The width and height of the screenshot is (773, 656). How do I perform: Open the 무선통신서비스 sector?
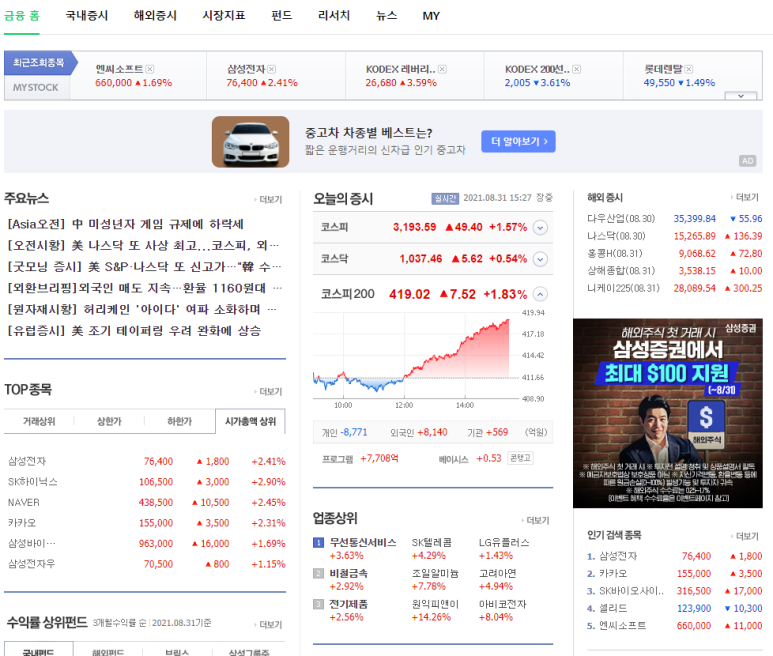pos(363,543)
